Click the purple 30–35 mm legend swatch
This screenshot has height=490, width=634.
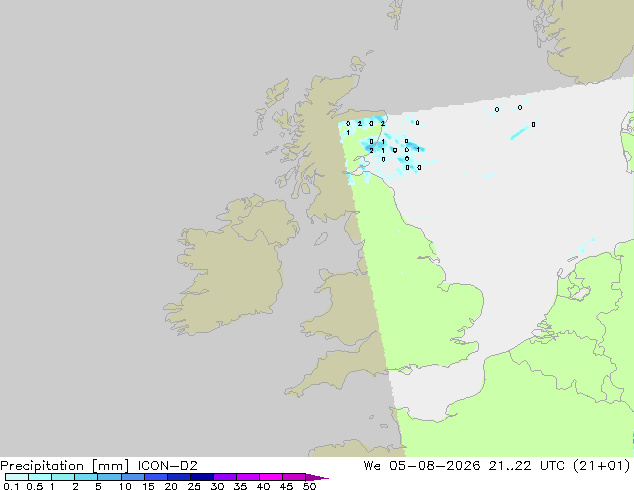coord(225,477)
